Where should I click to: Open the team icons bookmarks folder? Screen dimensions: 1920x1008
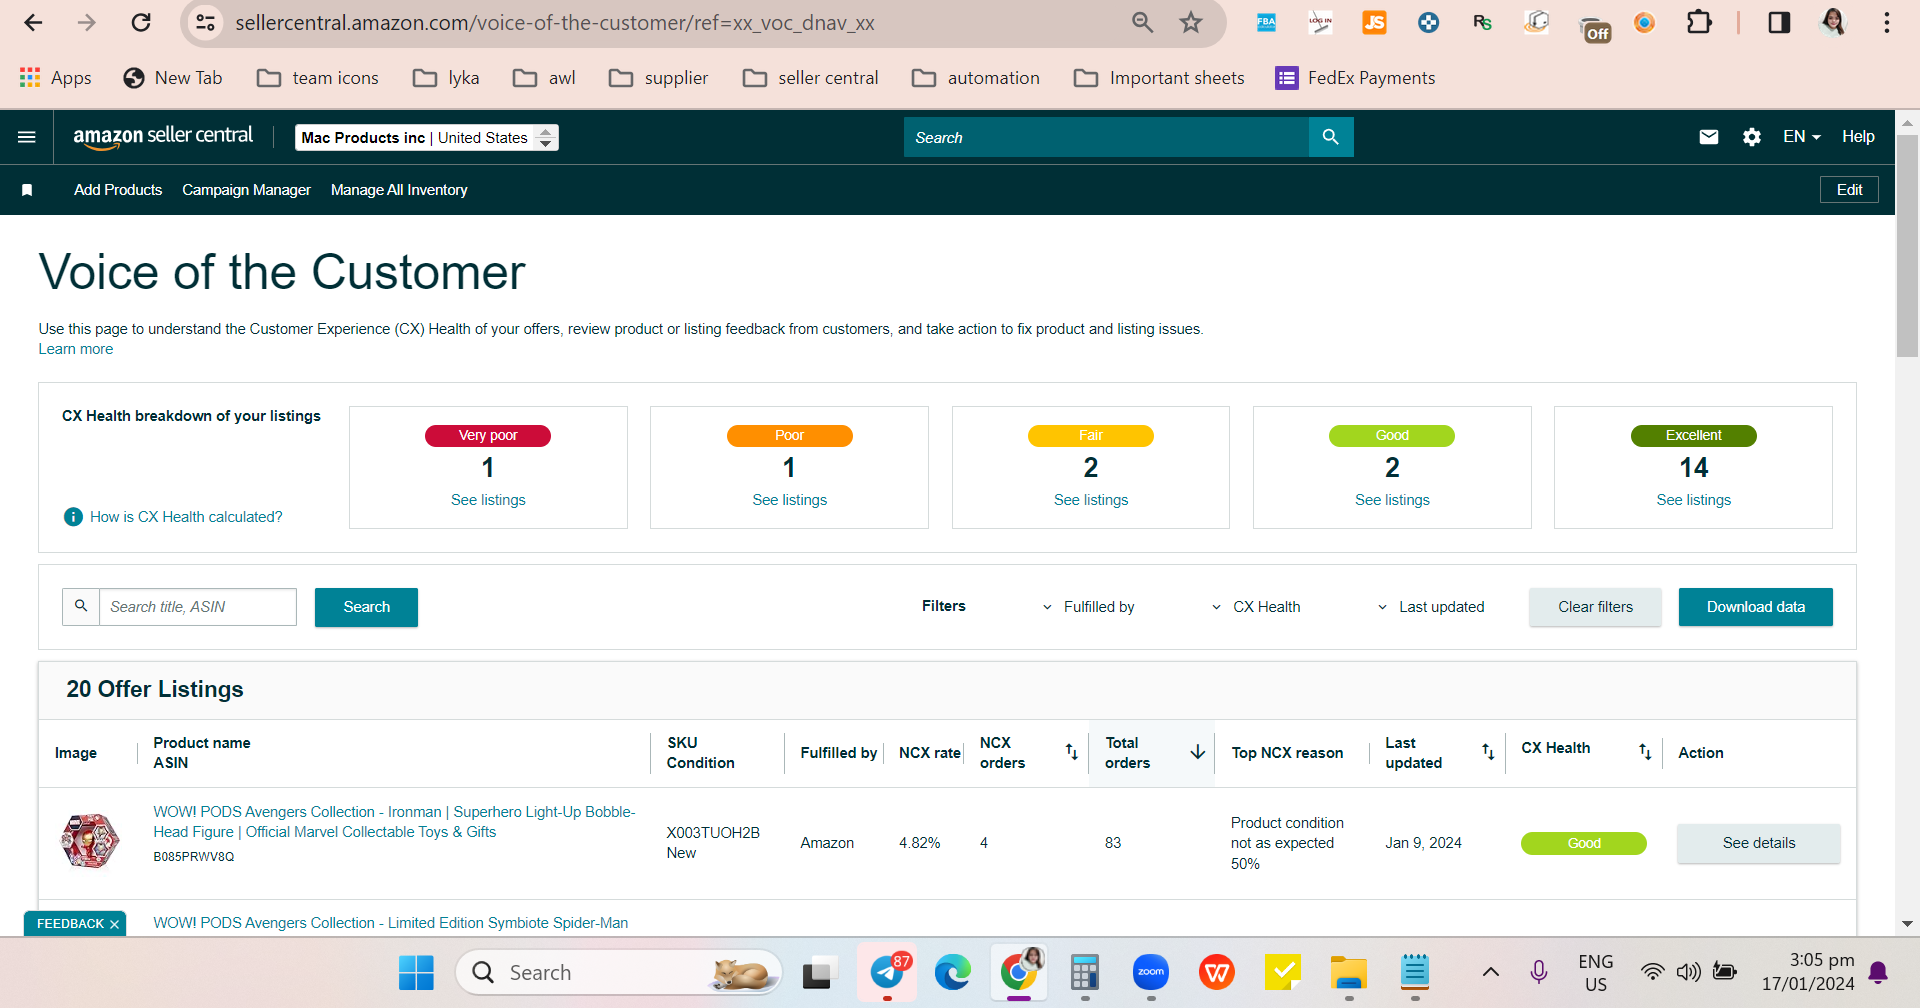tap(318, 78)
